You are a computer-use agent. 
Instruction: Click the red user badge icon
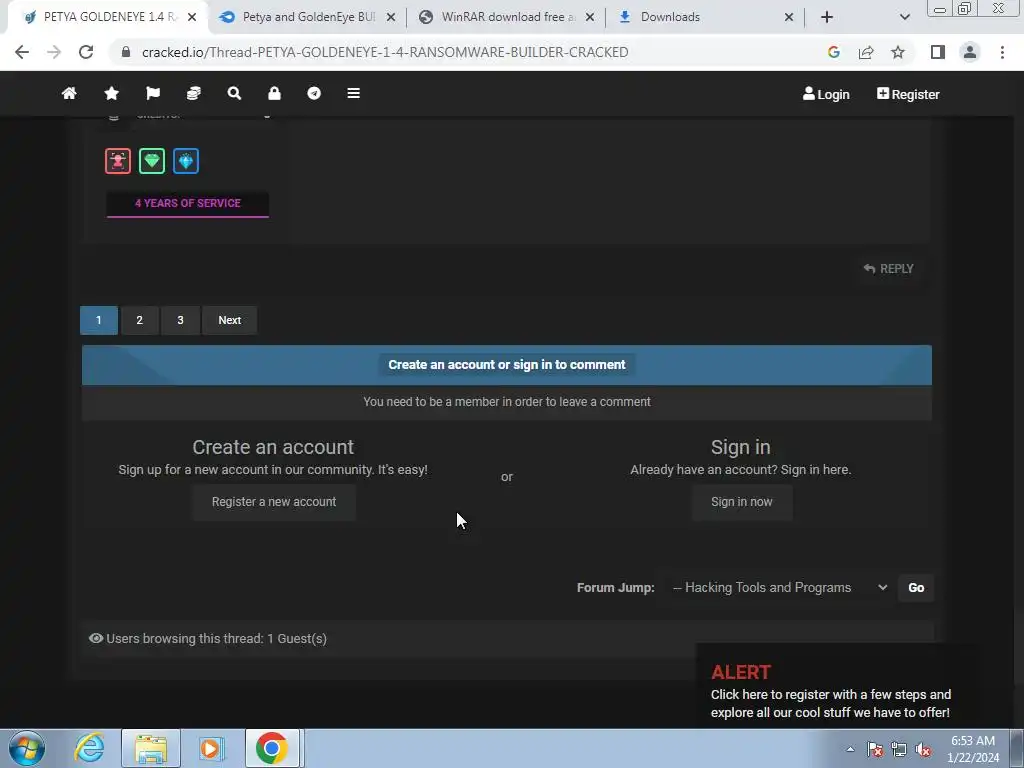118,161
